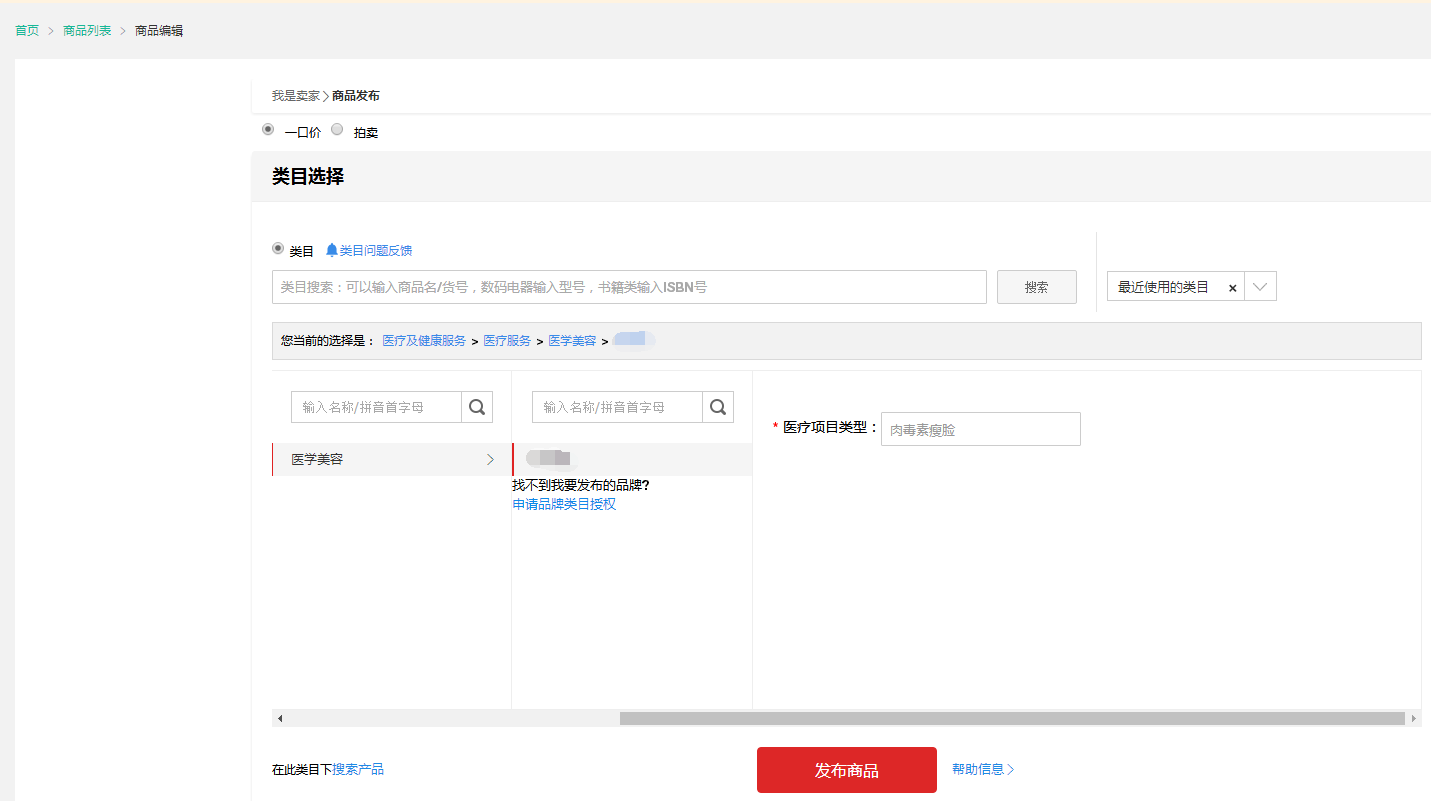Click the red 发布商品 button
The width and height of the screenshot is (1431, 801).
coord(847,770)
